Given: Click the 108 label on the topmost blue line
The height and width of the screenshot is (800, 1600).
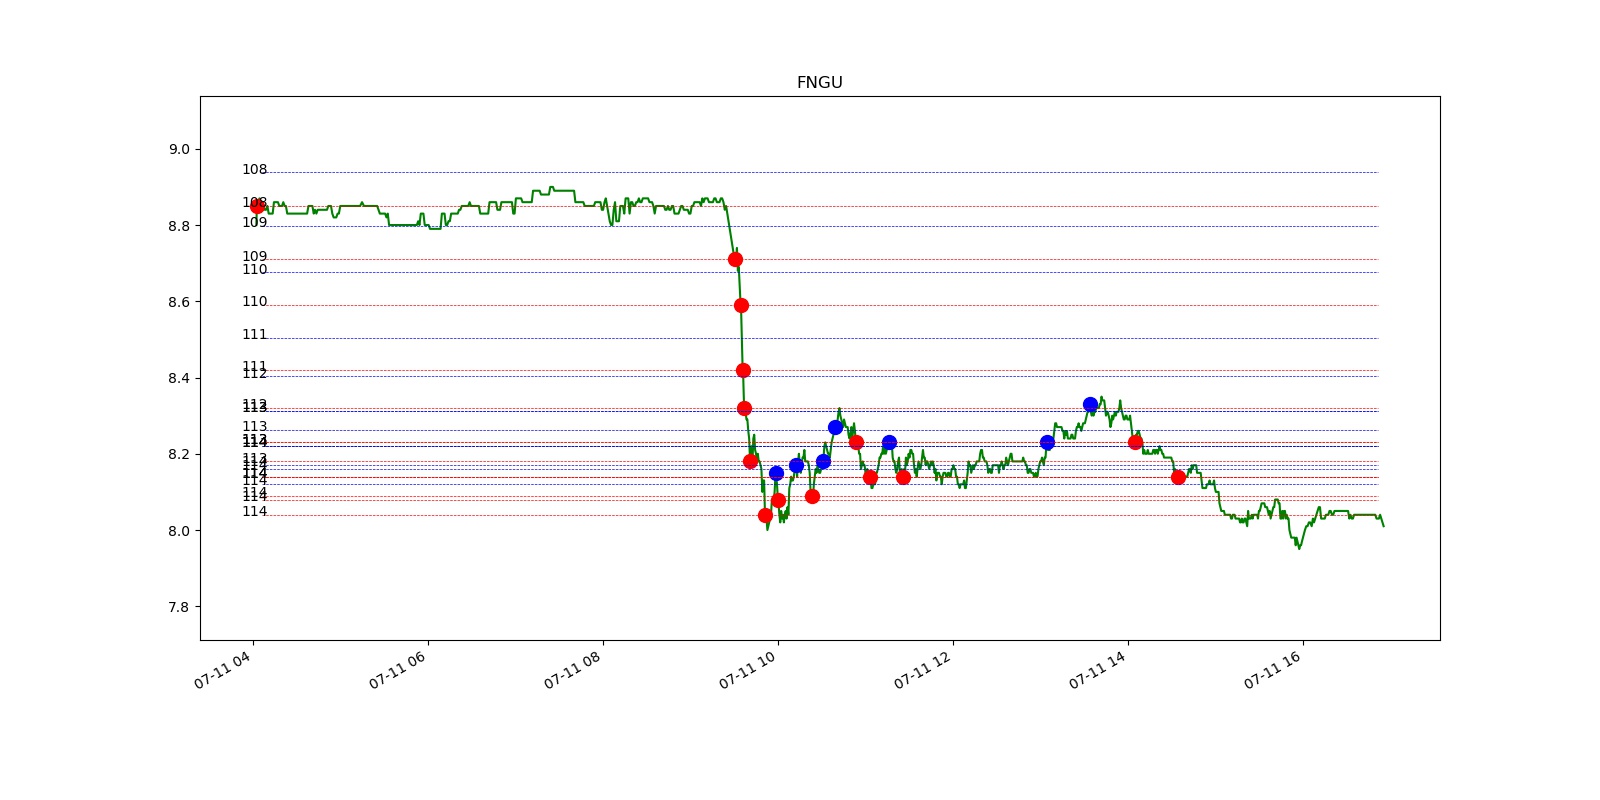Looking at the screenshot, I should pos(255,170).
